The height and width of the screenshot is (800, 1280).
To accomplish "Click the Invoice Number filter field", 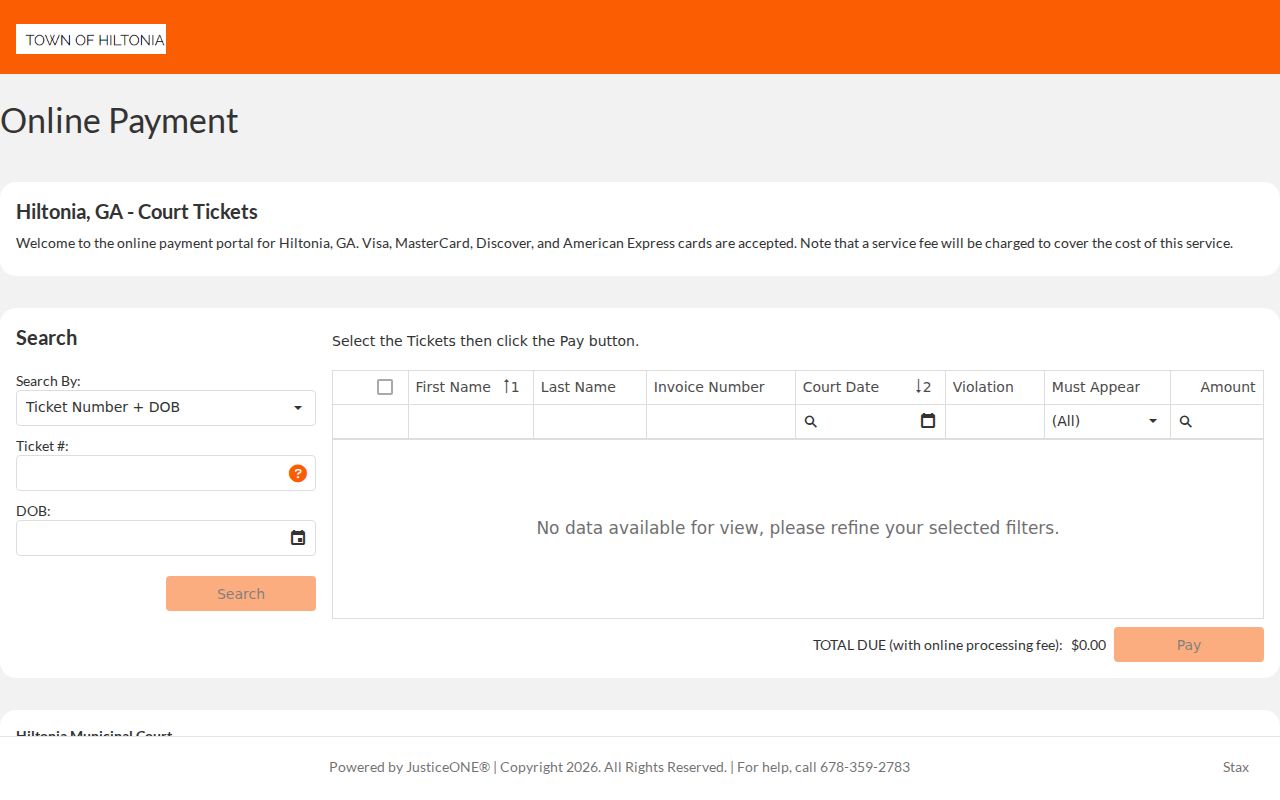I will click(721, 421).
